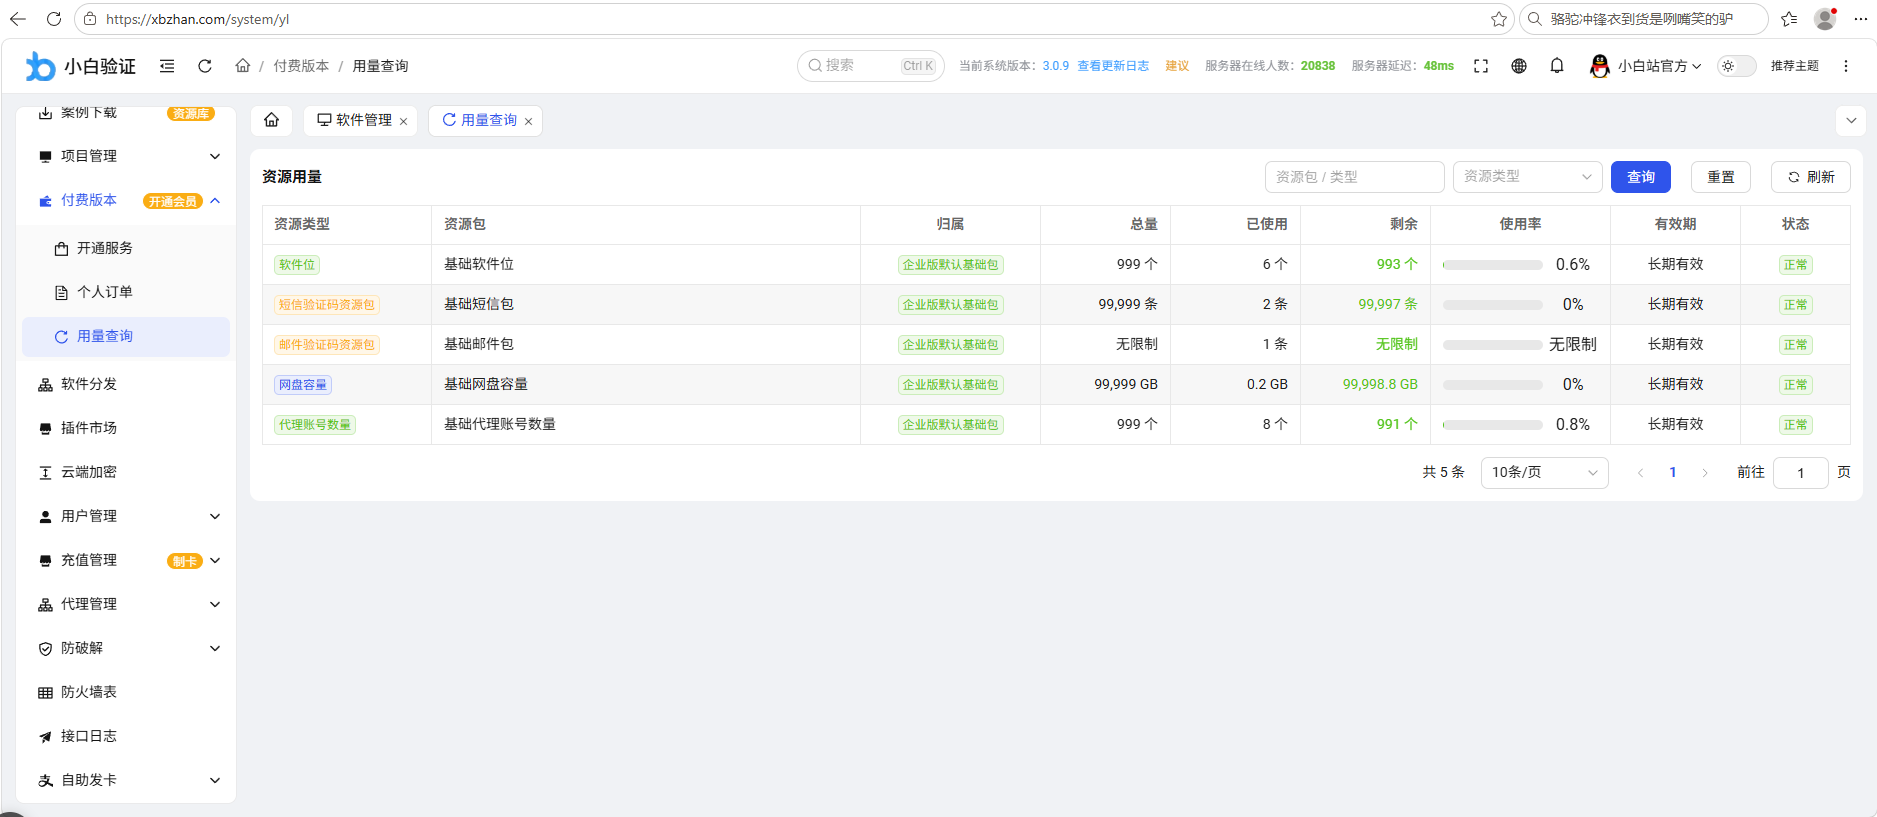Click 基础网盘容量 usage progress bar
1877x817 pixels.
(1493, 385)
